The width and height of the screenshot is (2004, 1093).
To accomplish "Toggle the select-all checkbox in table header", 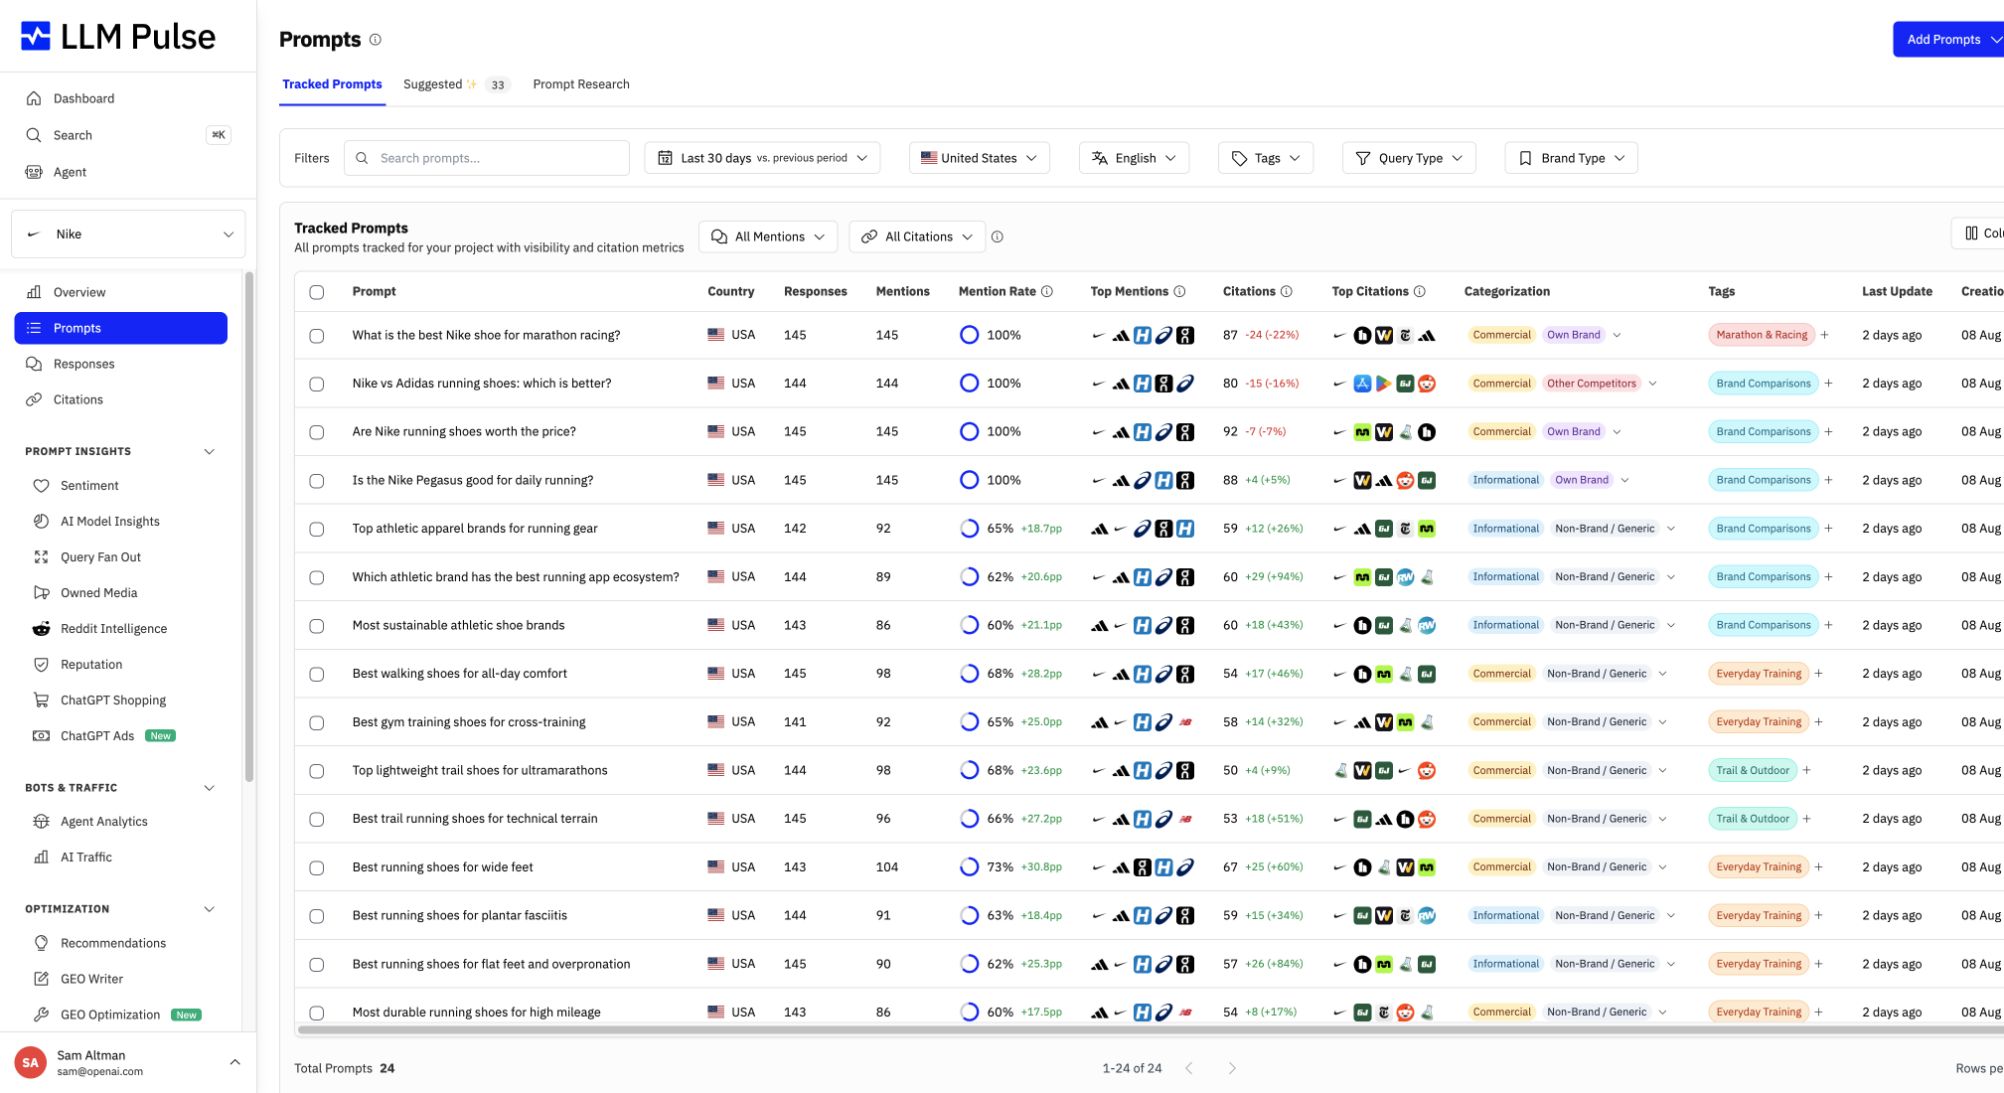I will 317,292.
